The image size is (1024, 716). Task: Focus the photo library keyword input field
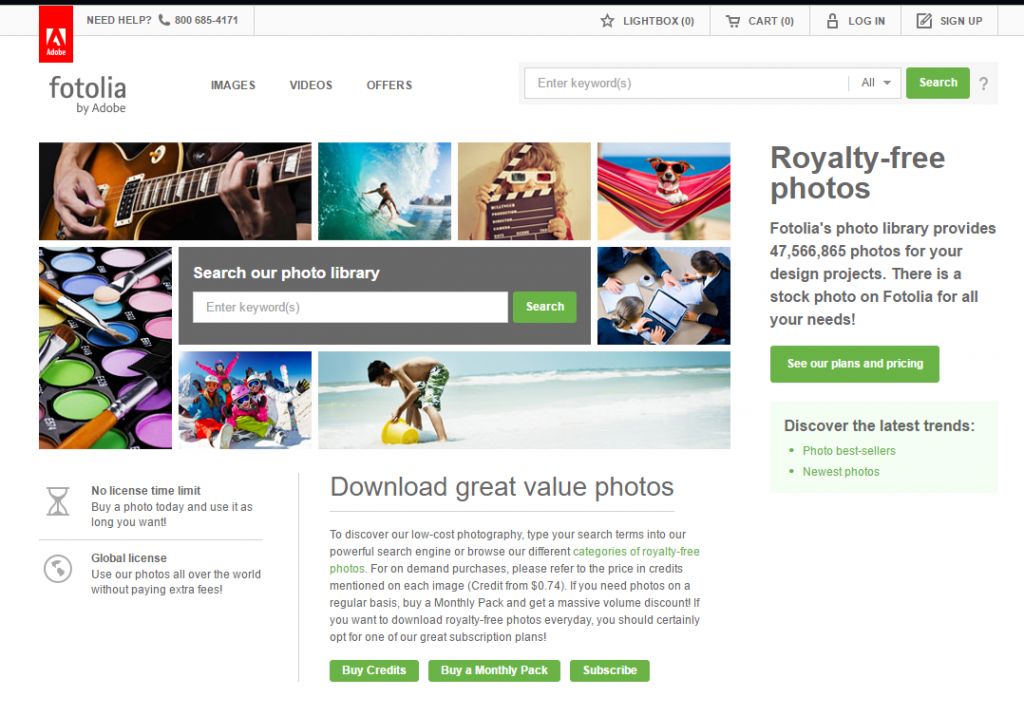[x=350, y=307]
